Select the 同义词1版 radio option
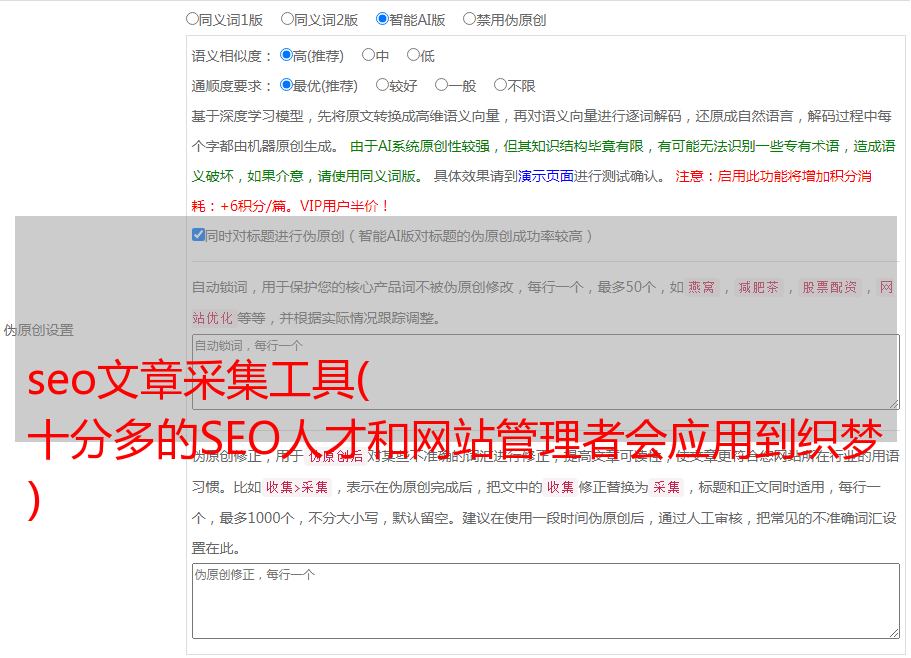The height and width of the screenshot is (658, 911). 192,19
